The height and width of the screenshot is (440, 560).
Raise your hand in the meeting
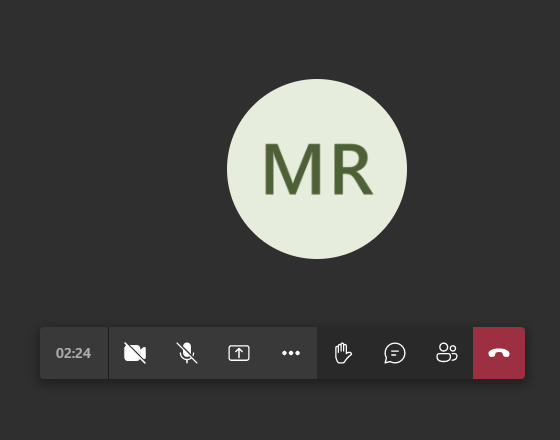point(343,353)
